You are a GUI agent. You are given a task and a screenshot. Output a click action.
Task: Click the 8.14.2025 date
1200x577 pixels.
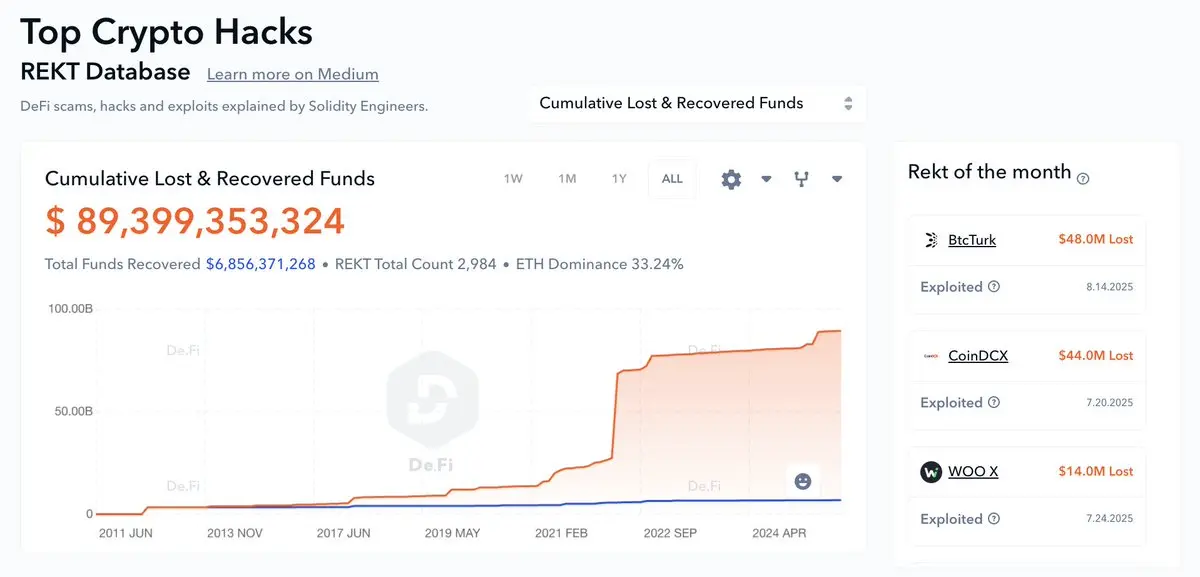tap(1110, 287)
